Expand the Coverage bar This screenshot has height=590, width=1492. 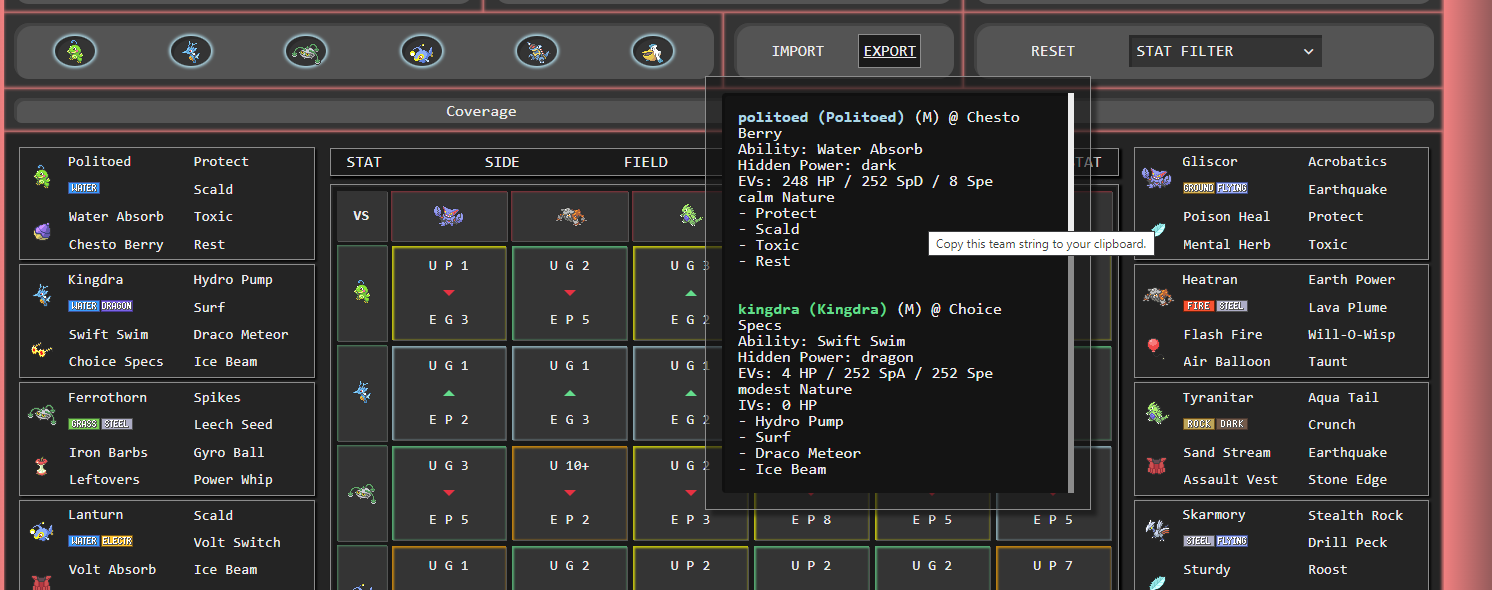(x=725, y=111)
